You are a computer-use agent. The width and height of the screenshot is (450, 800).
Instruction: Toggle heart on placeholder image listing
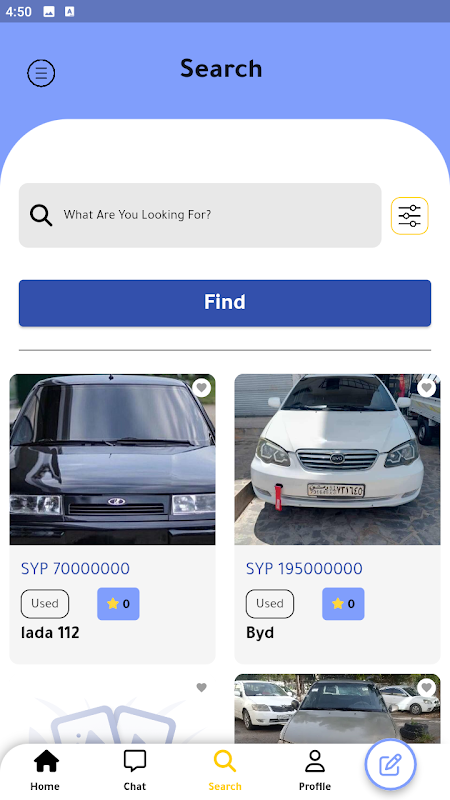pyautogui.click(x=202, y=688)
